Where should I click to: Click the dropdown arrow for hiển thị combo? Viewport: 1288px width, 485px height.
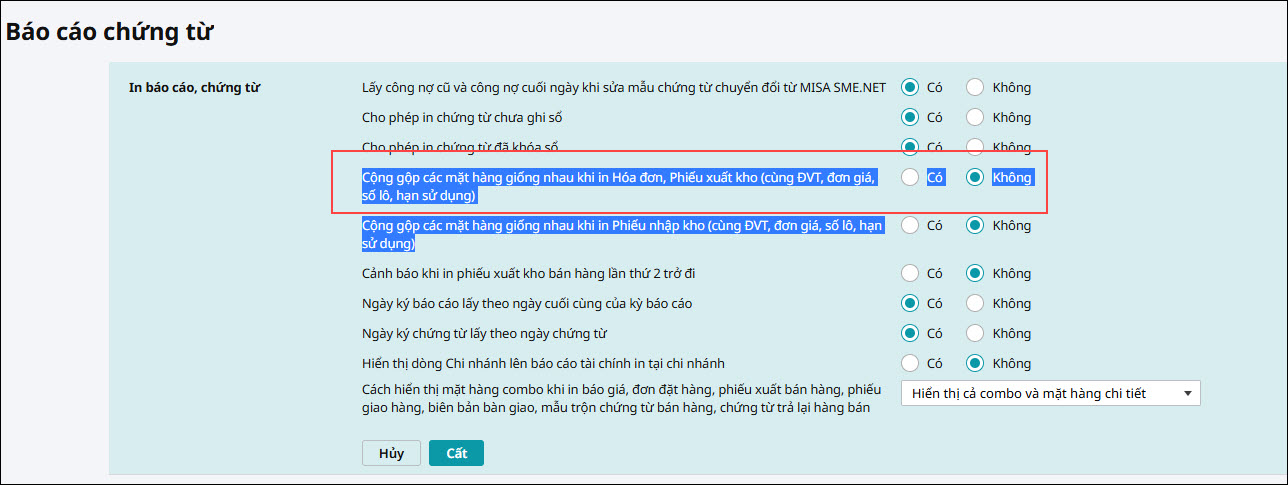click(1187, 393)
